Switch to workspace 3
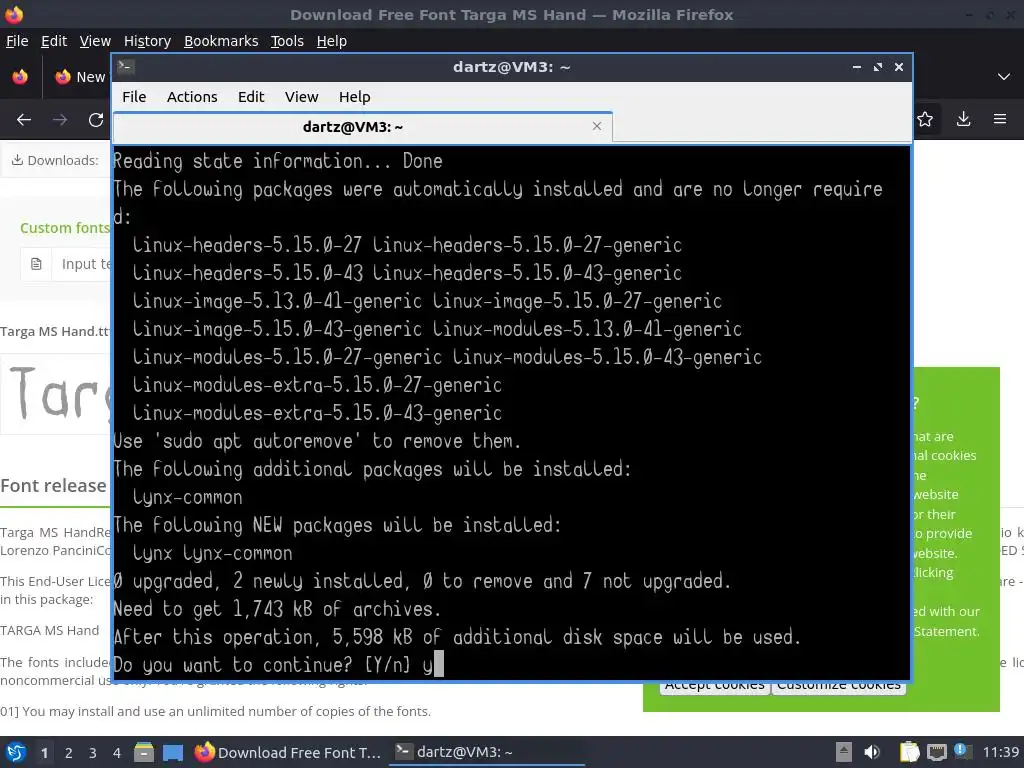The image size is (1024, 768). [93, 753]
